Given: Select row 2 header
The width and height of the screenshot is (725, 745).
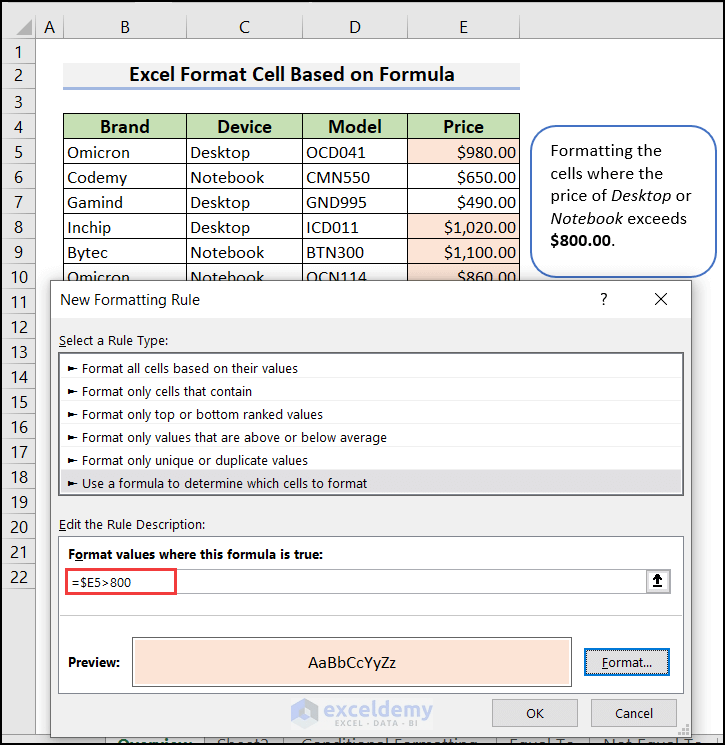Looking at the screenshot, I should click(19, 76).
